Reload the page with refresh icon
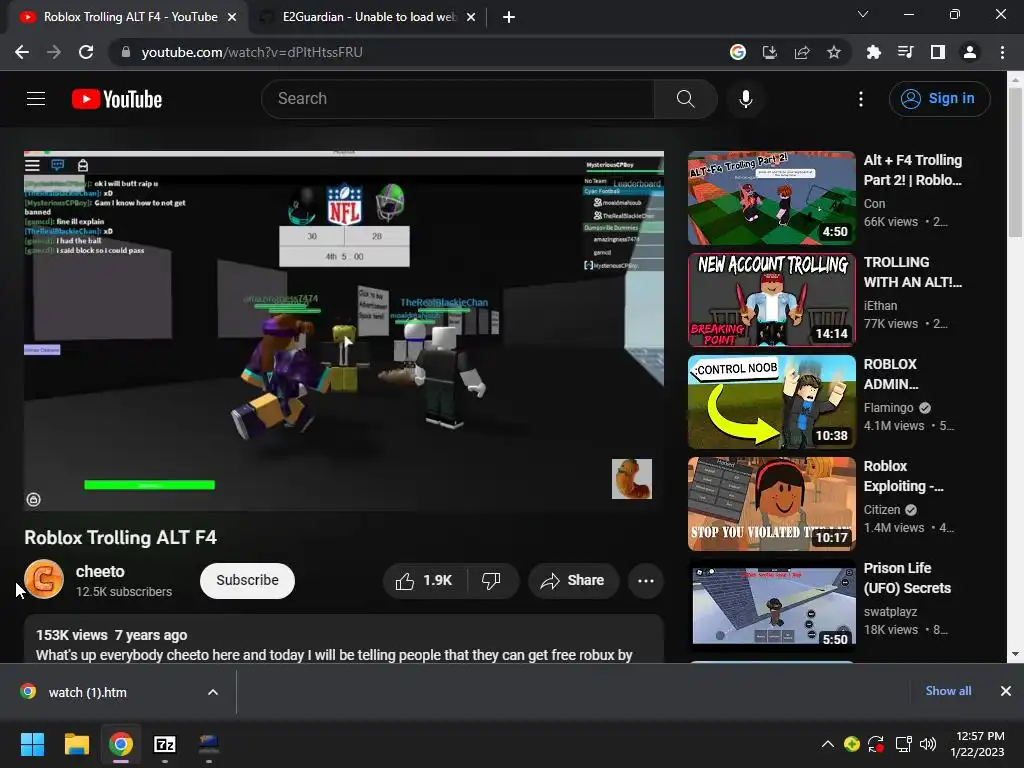This screenshot has width=1024, height=768. point(86,52)
